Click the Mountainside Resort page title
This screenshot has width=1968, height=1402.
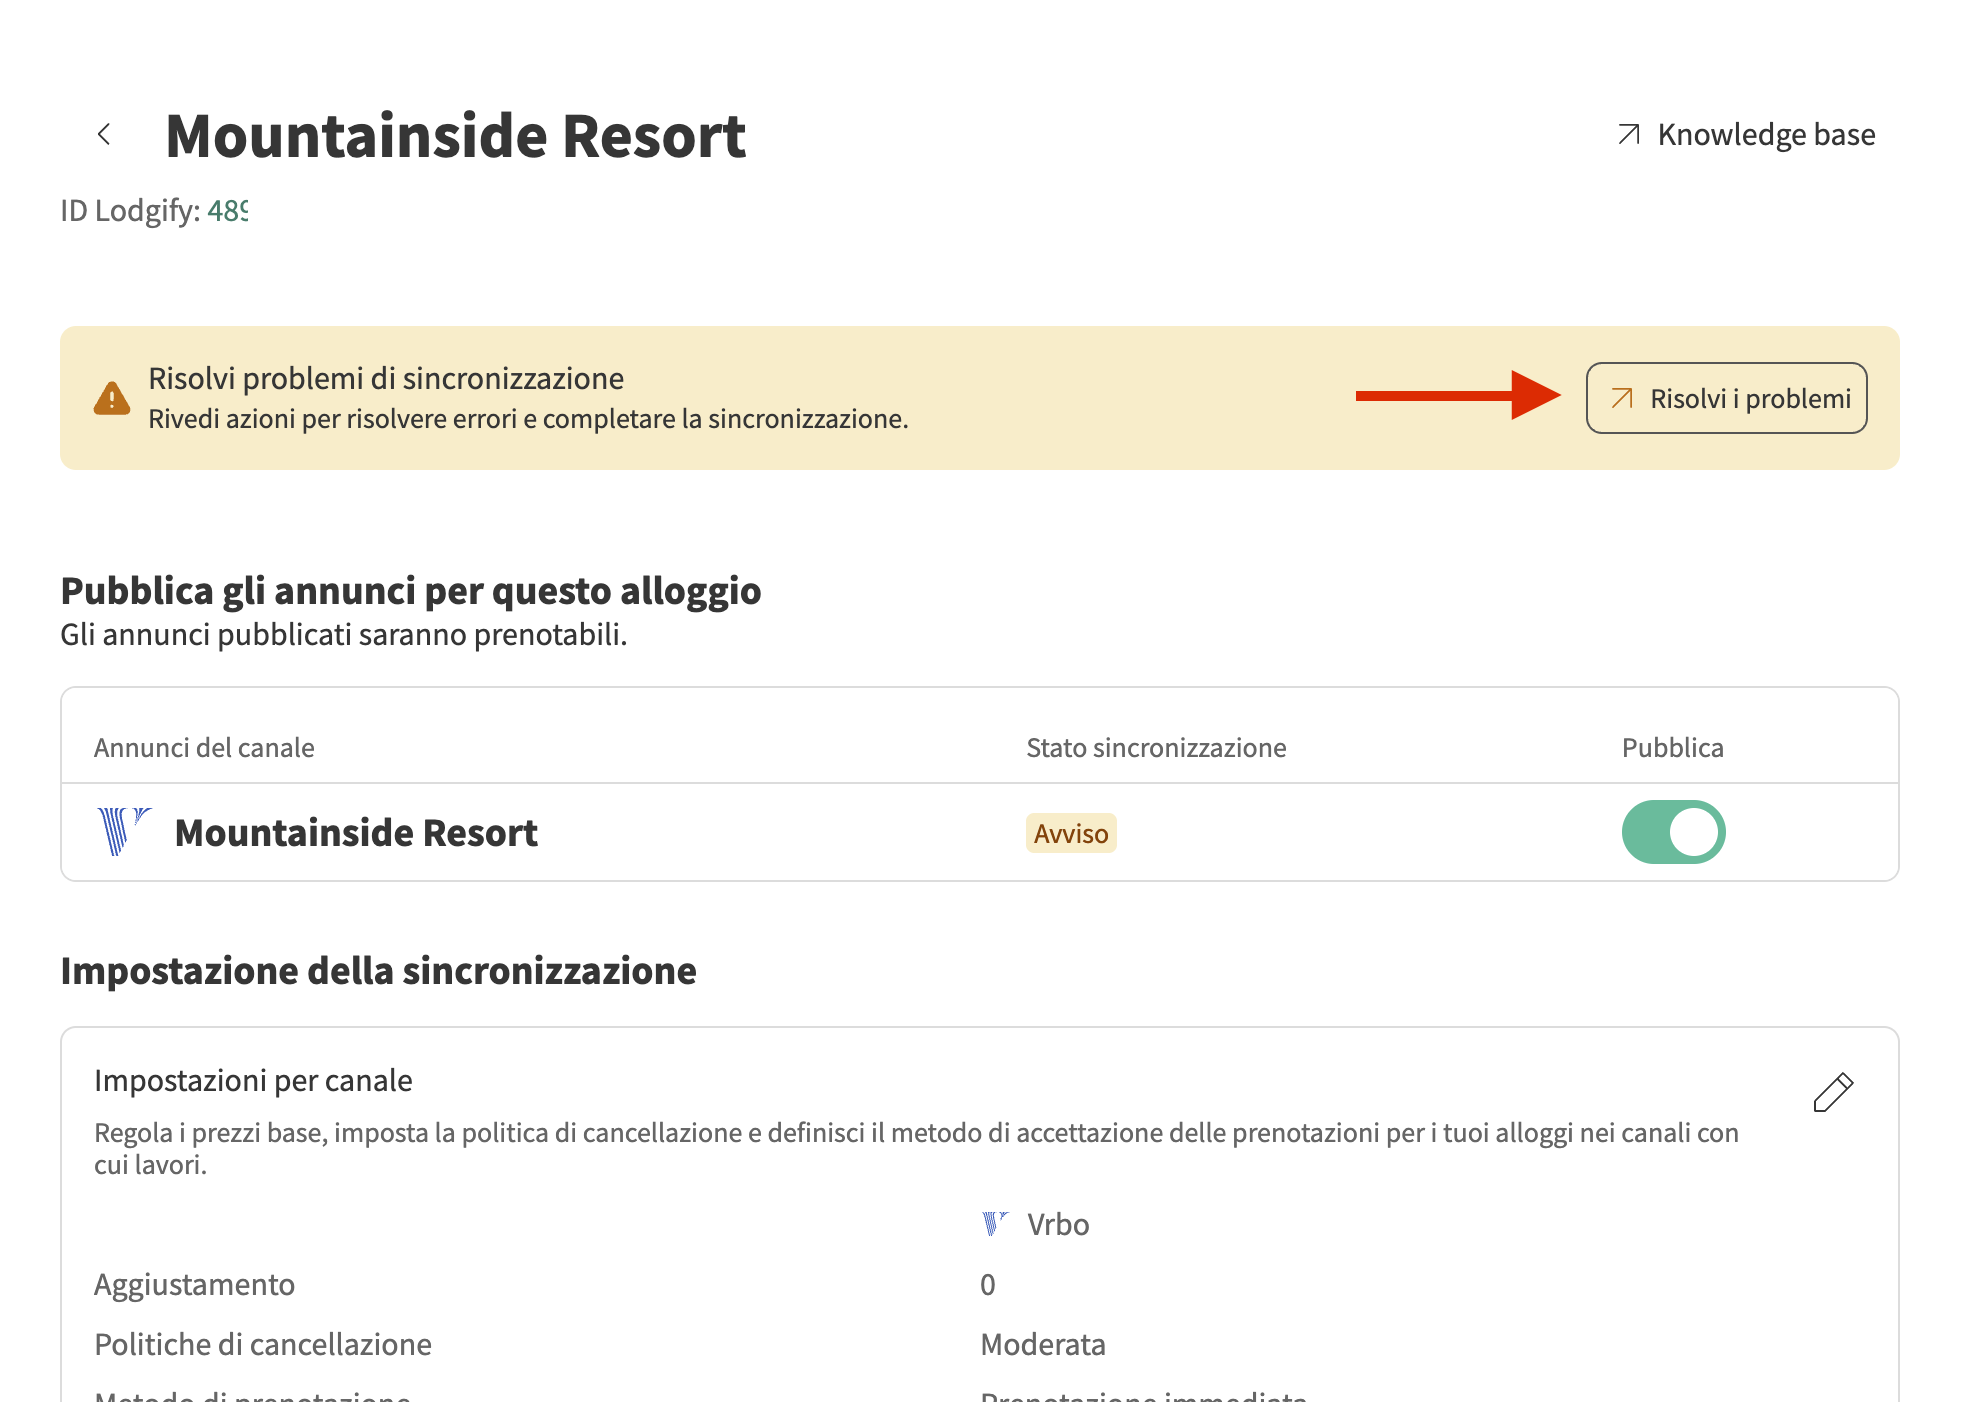coord(456,136)
